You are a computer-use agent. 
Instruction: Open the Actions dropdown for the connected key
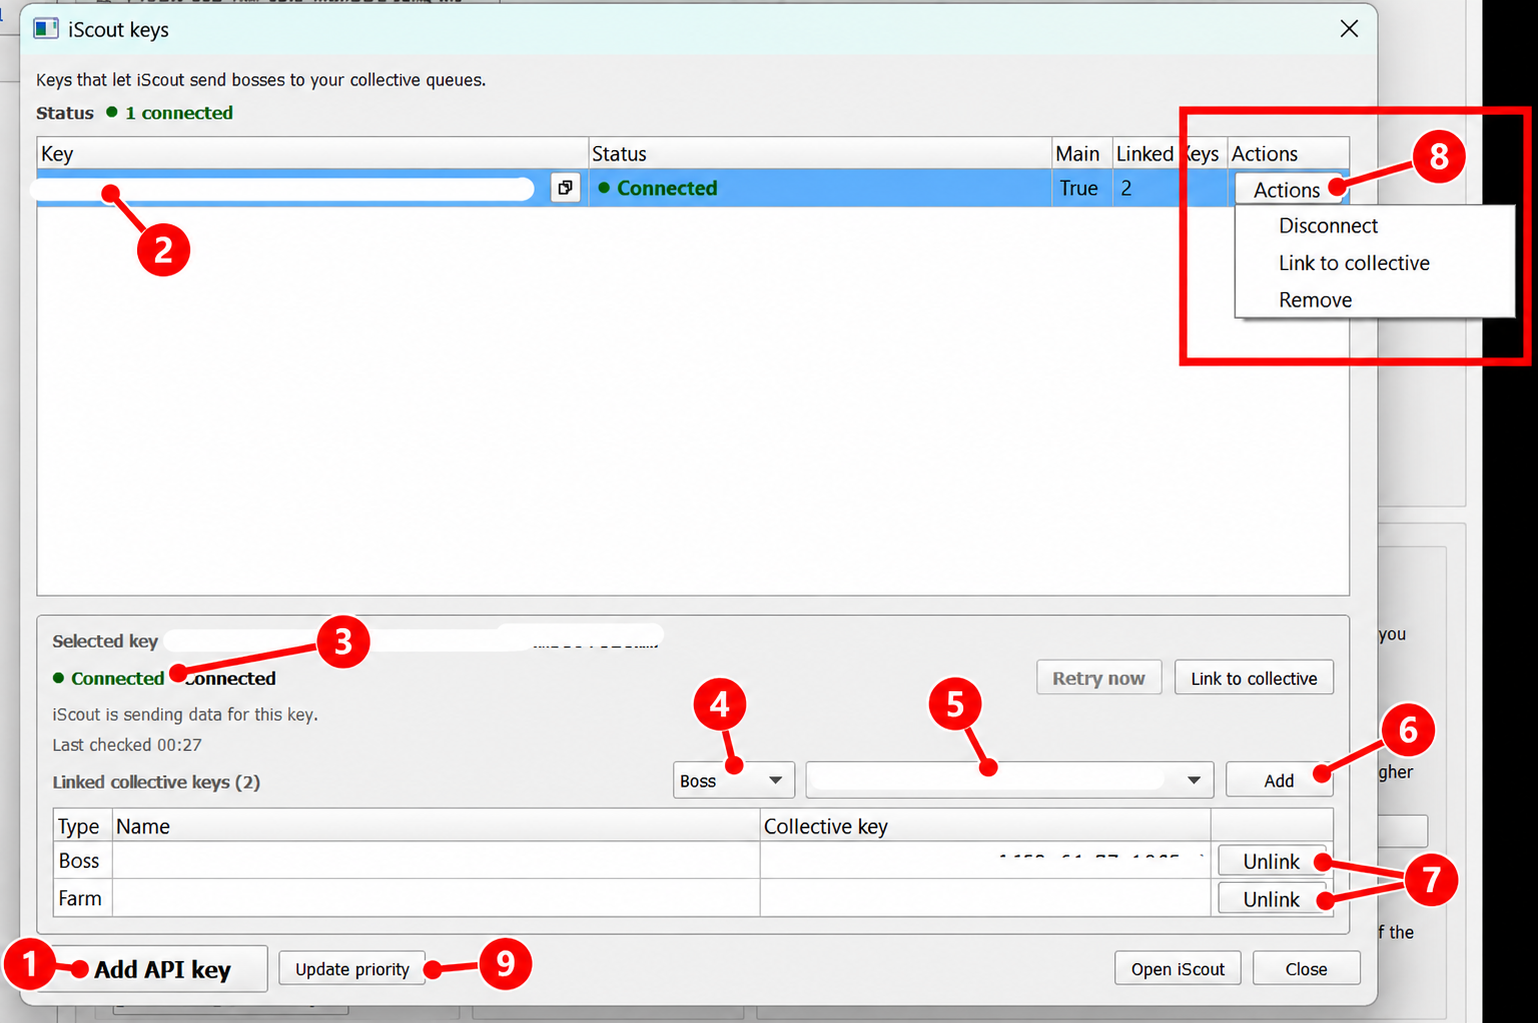1287,189
